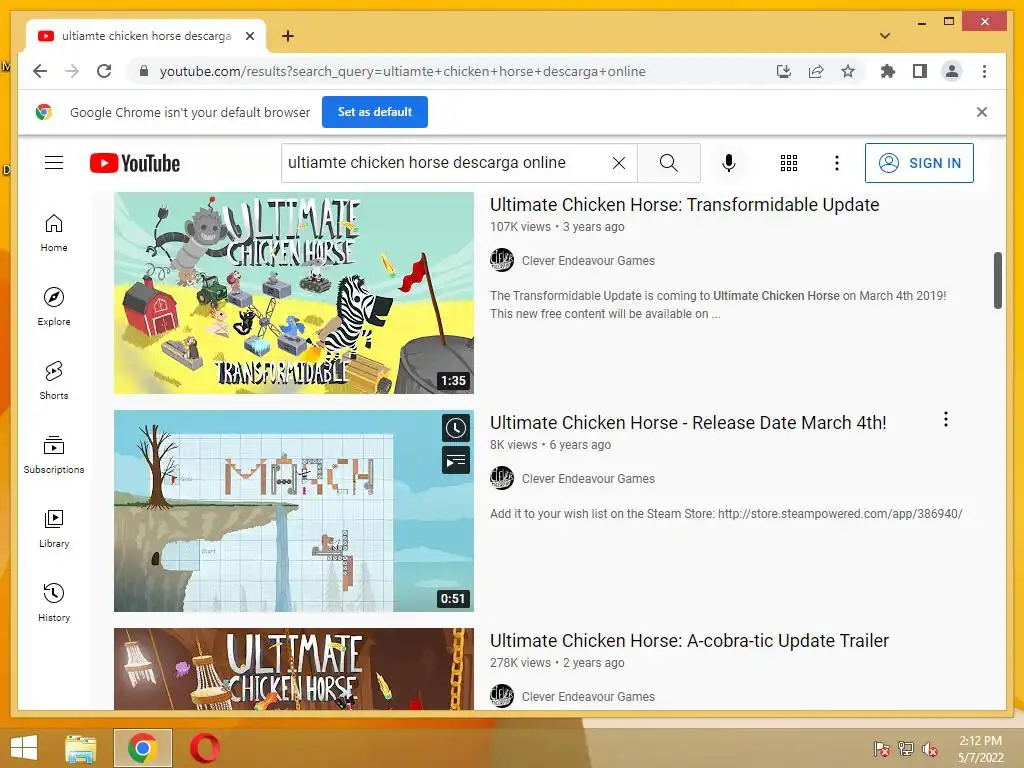Screen dimensions: 1024x768
Task: Click Steam Store description of Release video
Action: pyautogui.click(x=726, y=513)
